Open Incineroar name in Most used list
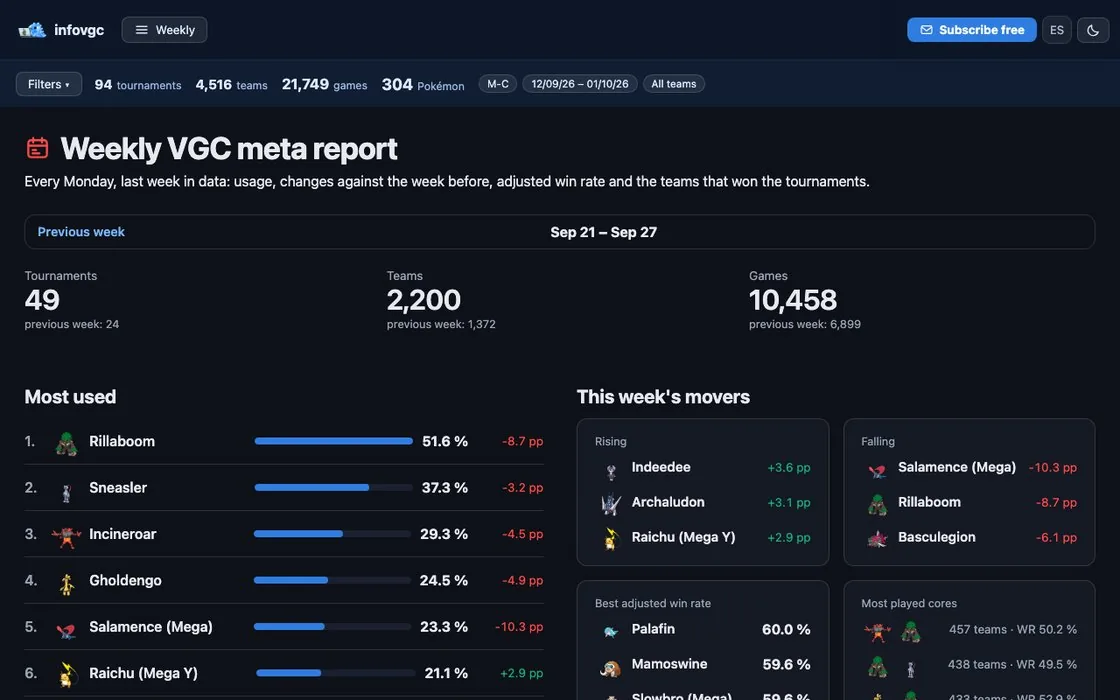 122,534
